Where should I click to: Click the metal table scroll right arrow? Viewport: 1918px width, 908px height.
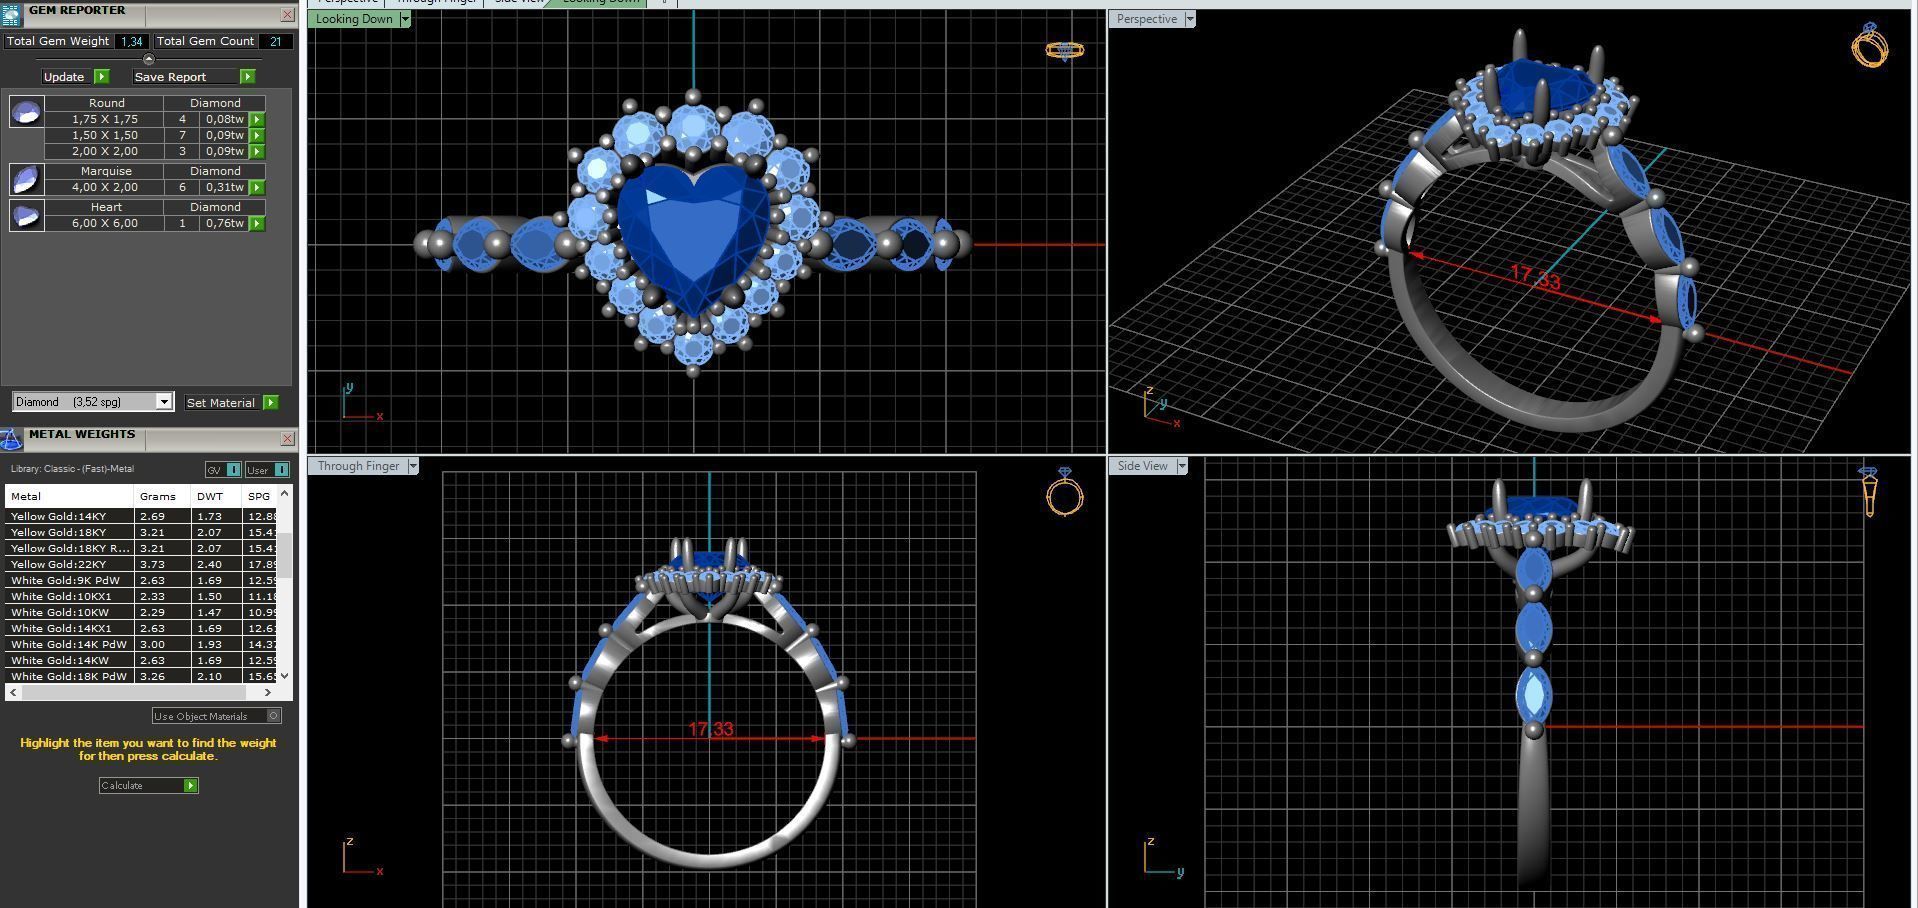(x=267, y=692)
